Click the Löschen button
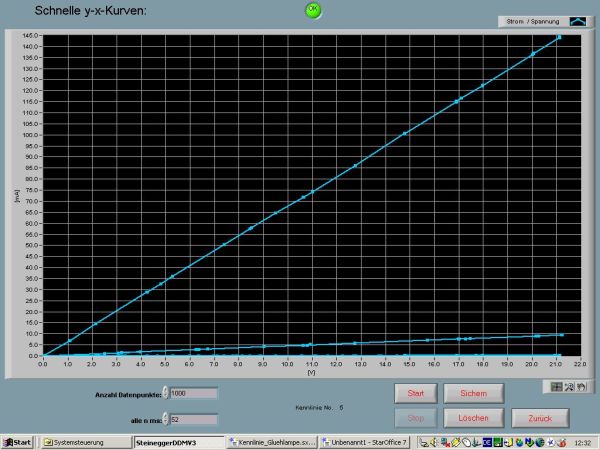 pyautogui.click(x=473, y=418)
